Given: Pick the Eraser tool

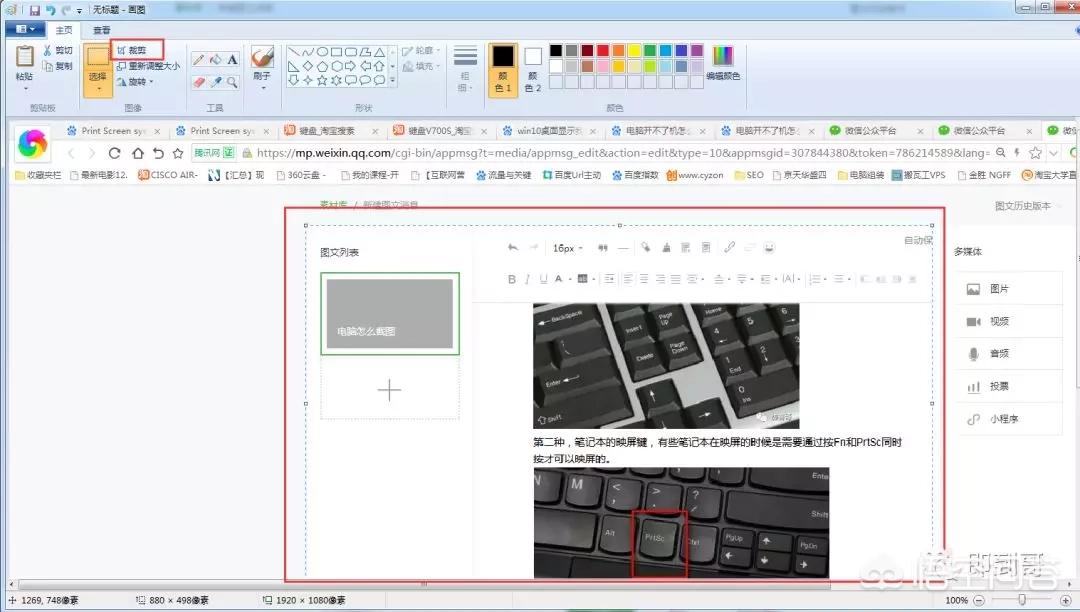Looking at the screenshot, I should (198, 82).
